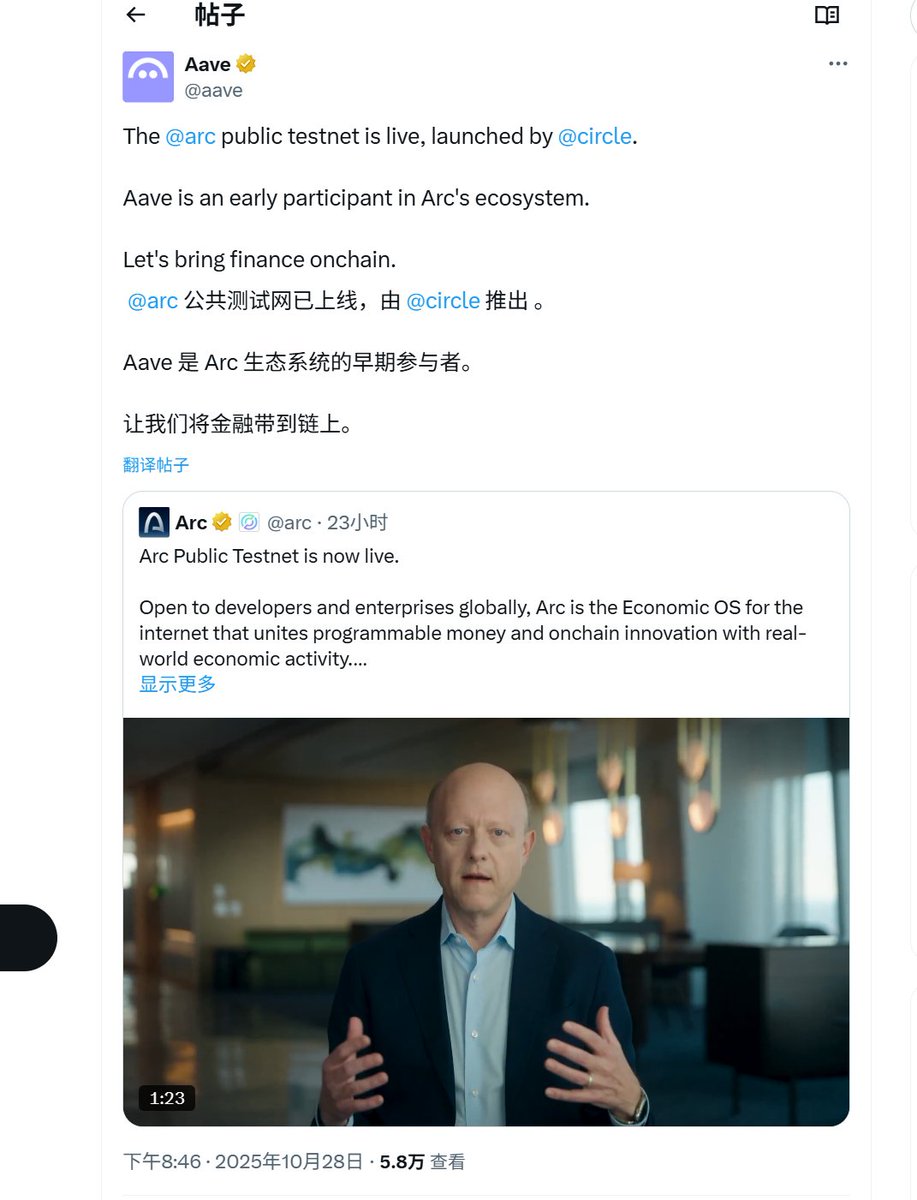The height and width of the screenshot is (1200, 917).
Task: Open @arc mention in English text
Action: pos(190,136)
